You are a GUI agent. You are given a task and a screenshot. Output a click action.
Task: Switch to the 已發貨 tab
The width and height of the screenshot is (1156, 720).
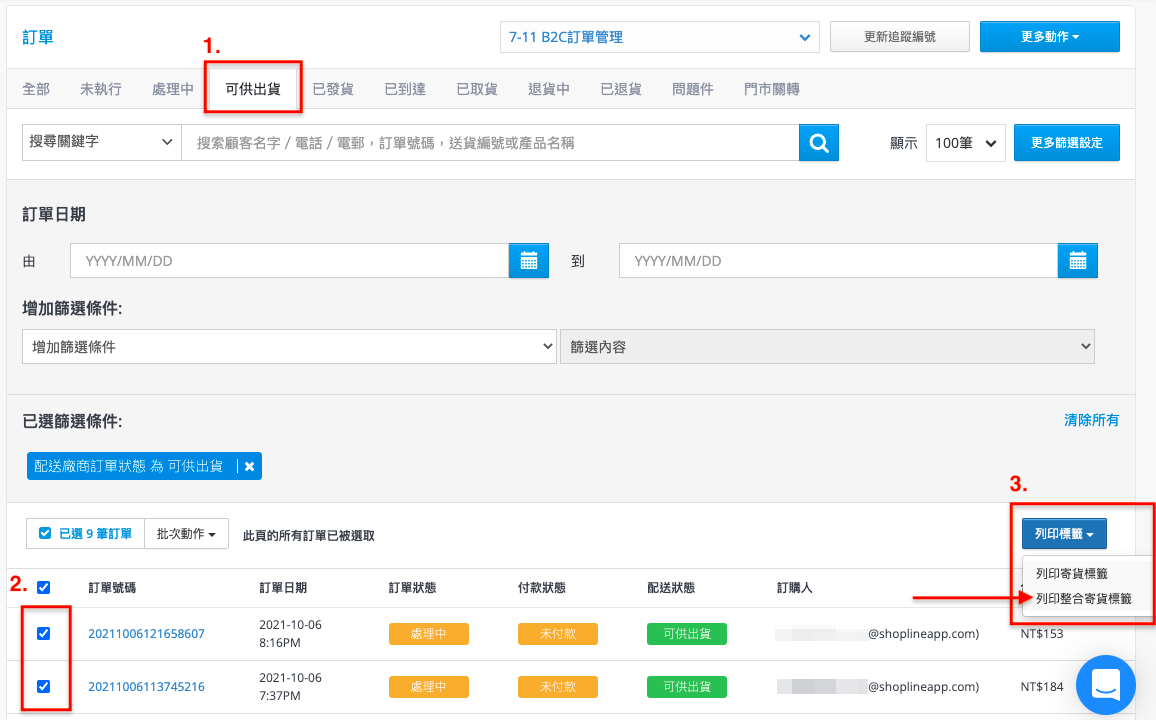click(x=333, y=89)
